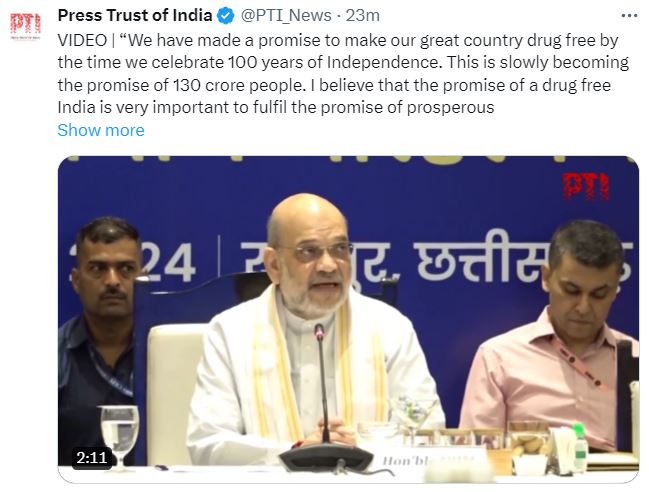Click the Press Trust of India name
The width and height of the screenshot is (649, 492).
click(x=135, y=16)
